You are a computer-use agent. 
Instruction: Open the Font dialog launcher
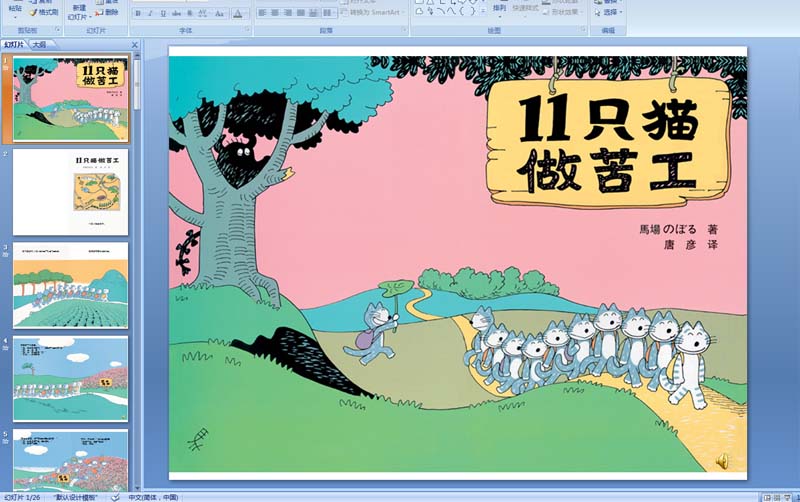(x=247, y=30)
